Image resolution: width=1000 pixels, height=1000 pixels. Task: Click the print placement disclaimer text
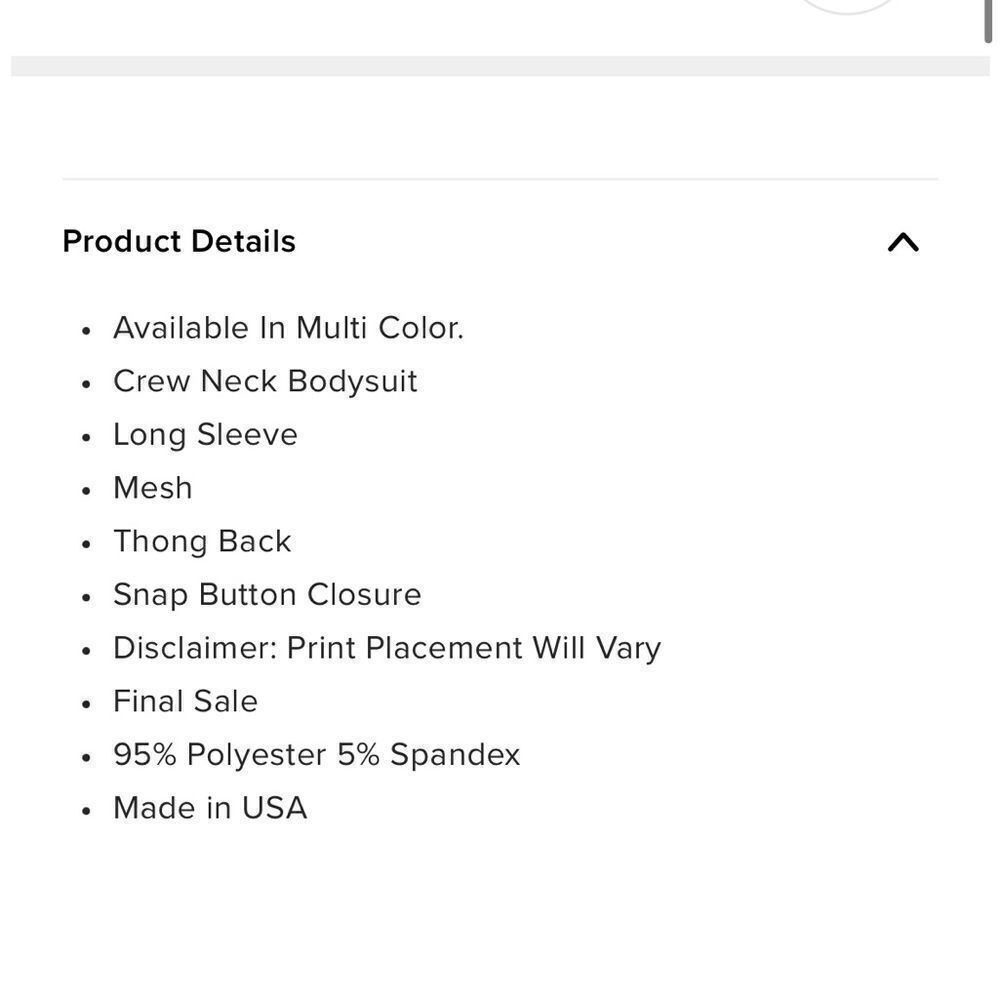[x=387, y=647]
